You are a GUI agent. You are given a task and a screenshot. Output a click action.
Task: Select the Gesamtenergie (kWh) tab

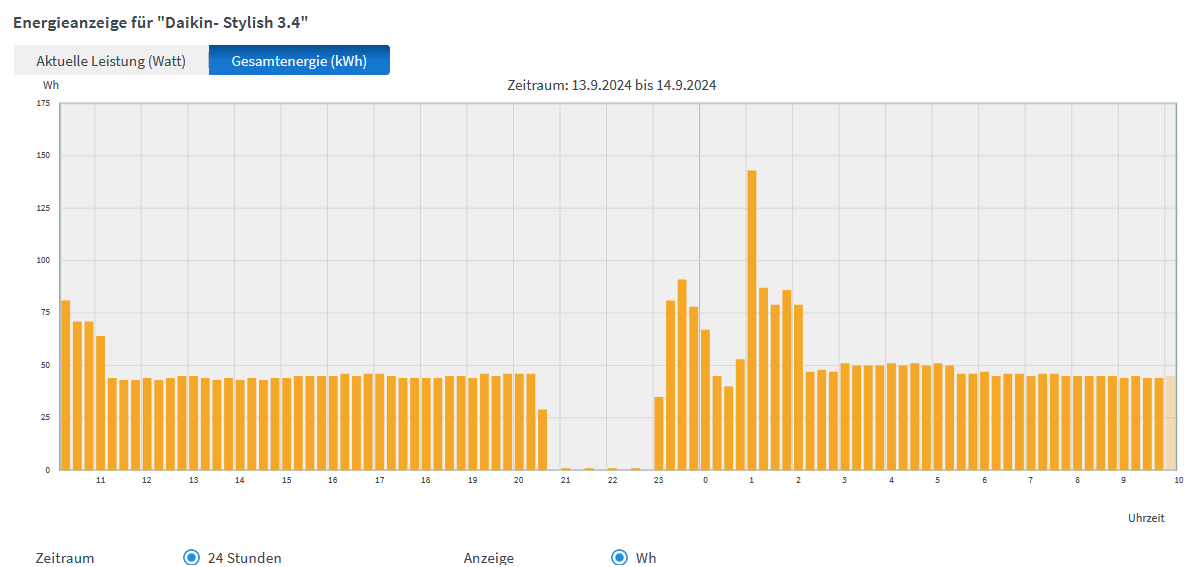click(299, 61)
